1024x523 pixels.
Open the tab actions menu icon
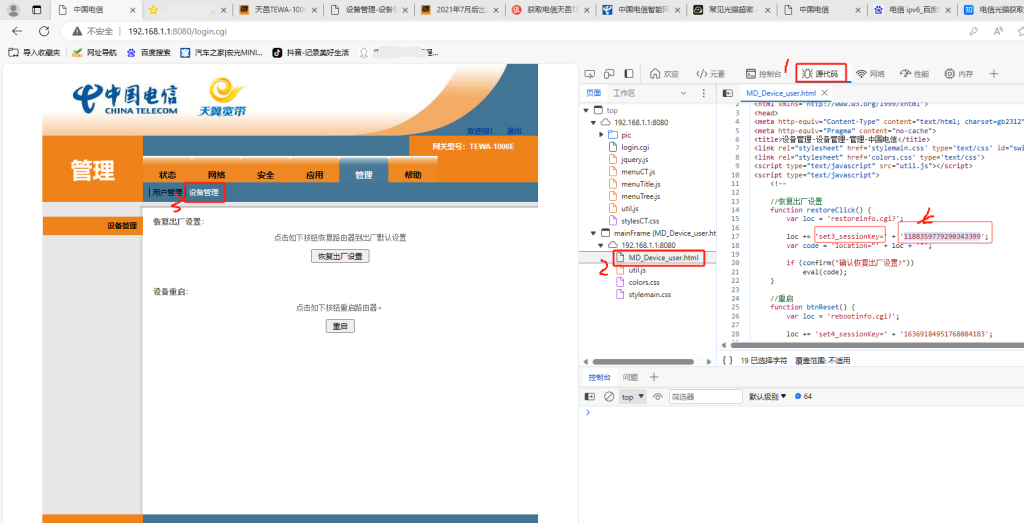click(x=37, y=10)
